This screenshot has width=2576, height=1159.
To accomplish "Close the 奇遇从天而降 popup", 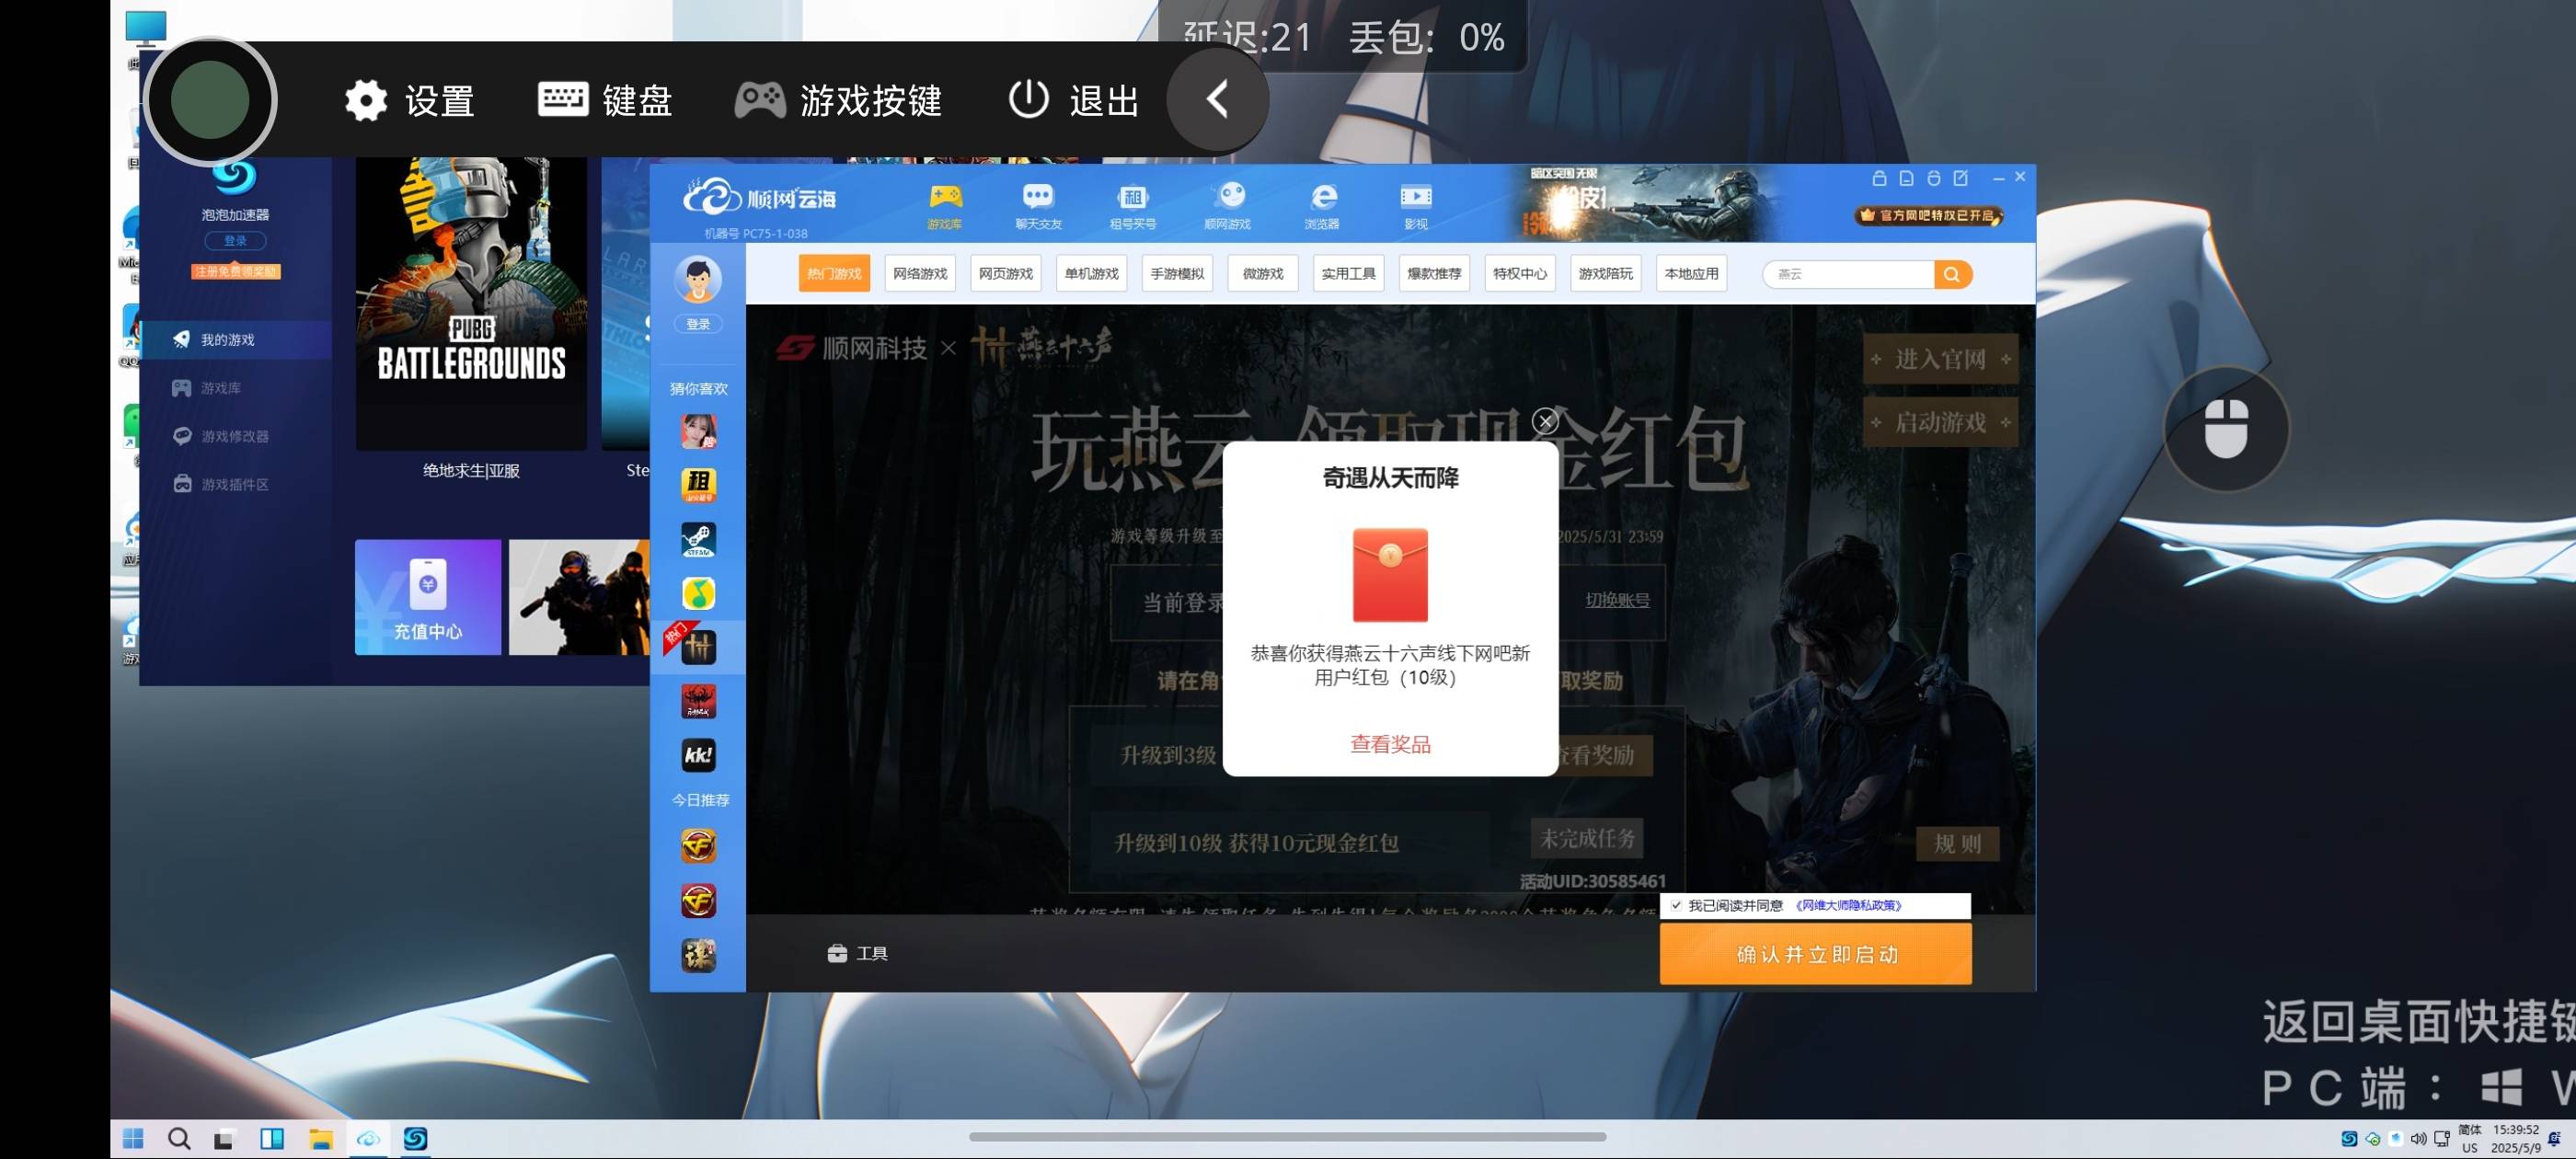I will [1545, 421].
